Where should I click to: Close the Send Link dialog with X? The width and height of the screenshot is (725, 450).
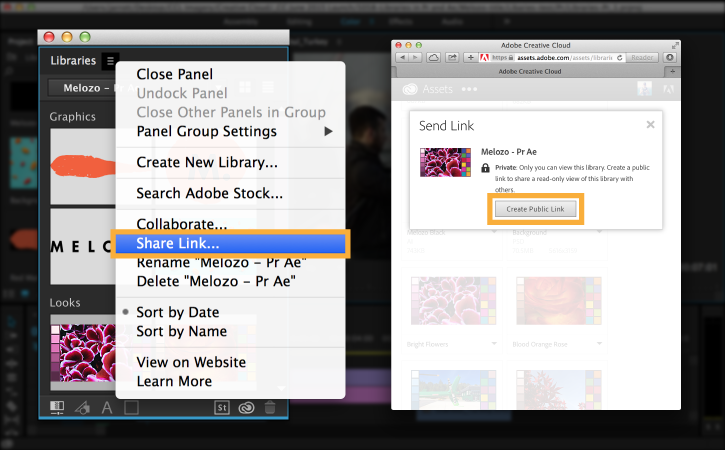650,125
